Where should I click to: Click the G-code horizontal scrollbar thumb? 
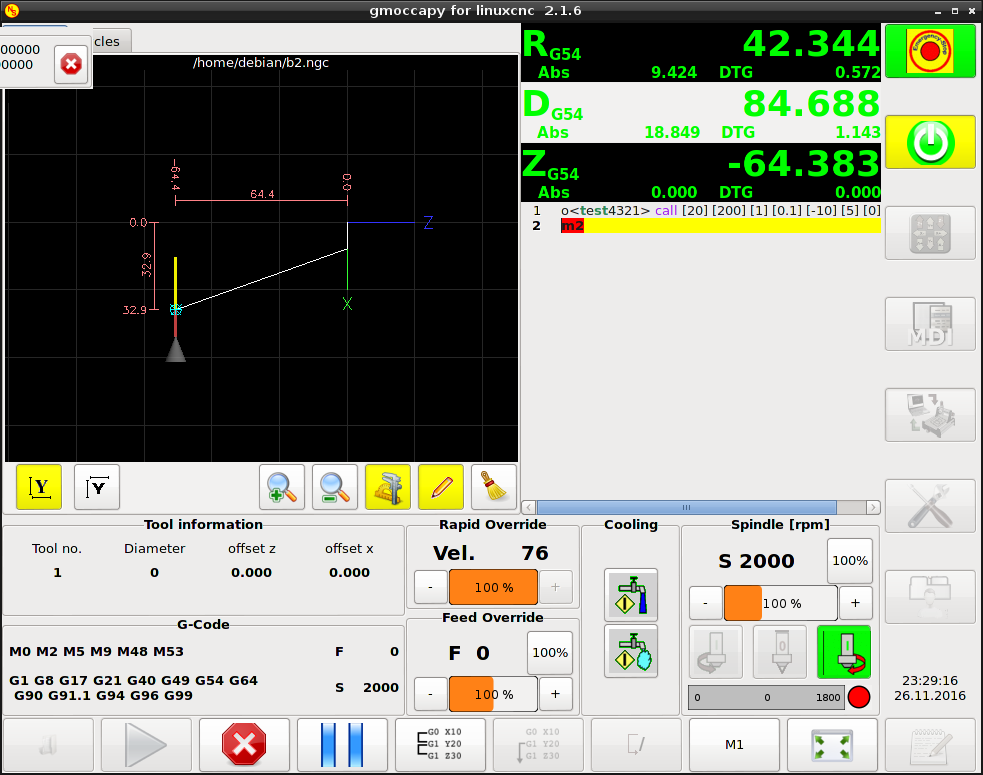tap(686, 507)
